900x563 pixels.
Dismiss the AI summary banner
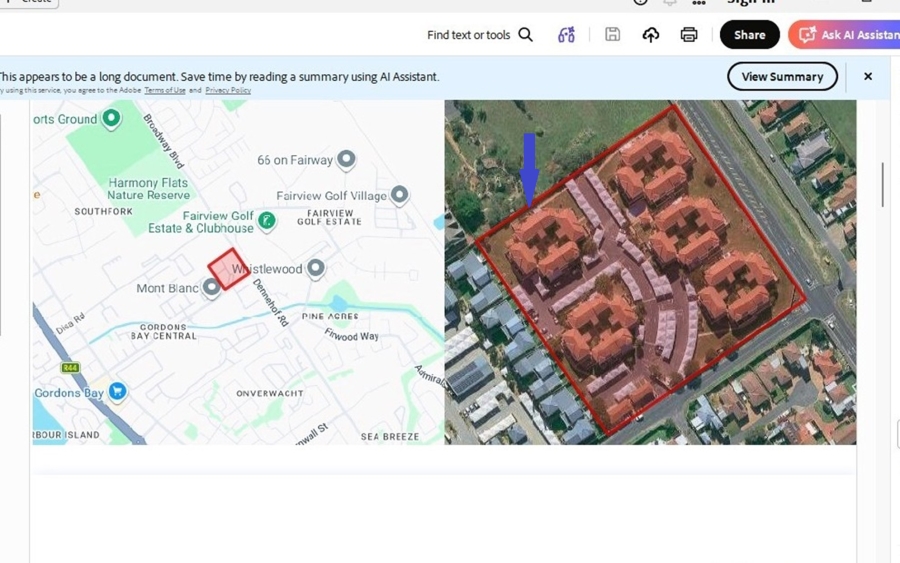pos(868,77)
